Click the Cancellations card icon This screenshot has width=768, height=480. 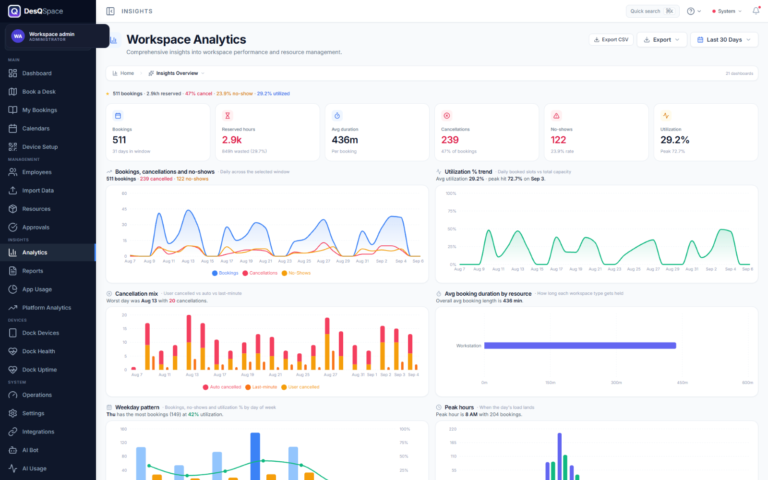click(x=447, y=116)
